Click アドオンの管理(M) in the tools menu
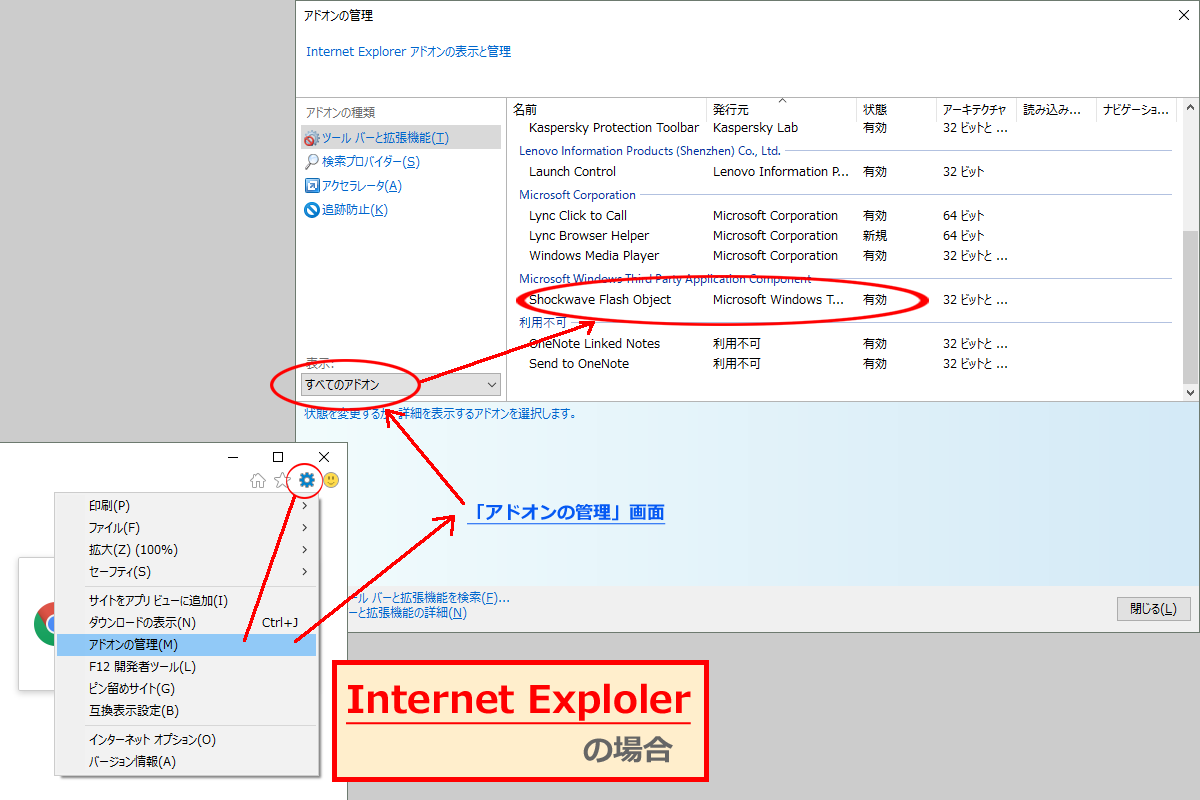The image size is (1200, 800). (186, 645)
